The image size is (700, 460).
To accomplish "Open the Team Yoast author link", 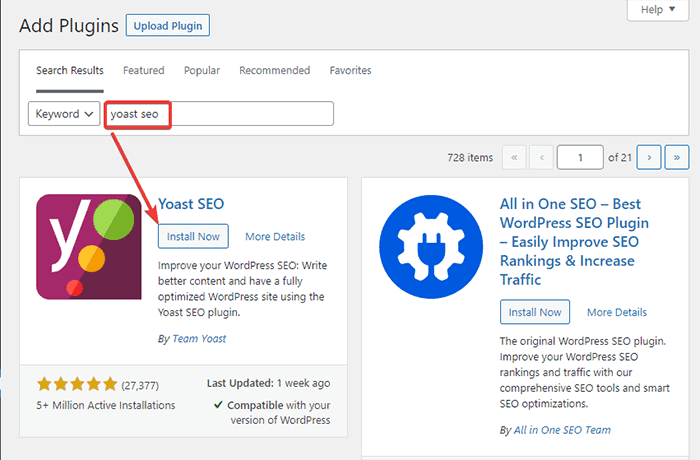I will point(199,339).
